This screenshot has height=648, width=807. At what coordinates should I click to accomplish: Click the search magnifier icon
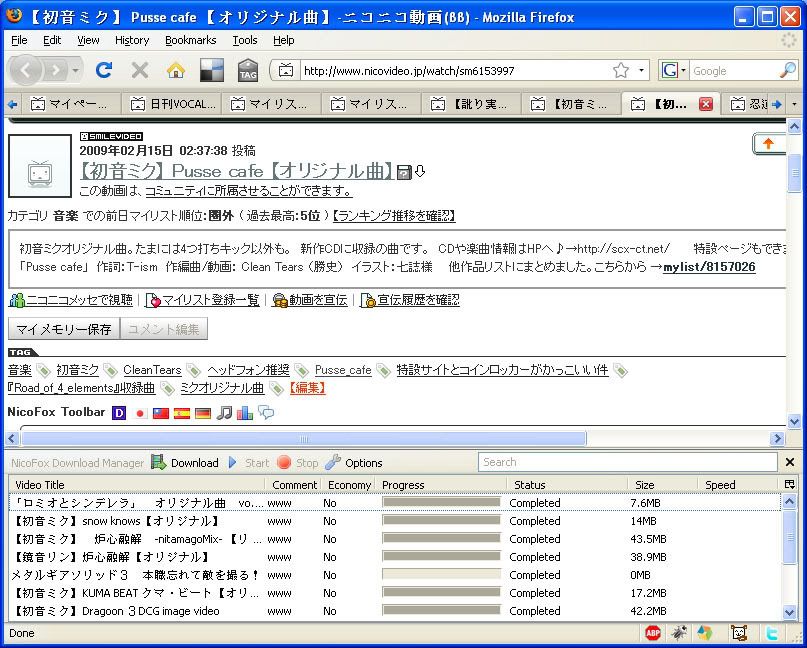click(787, 71)
